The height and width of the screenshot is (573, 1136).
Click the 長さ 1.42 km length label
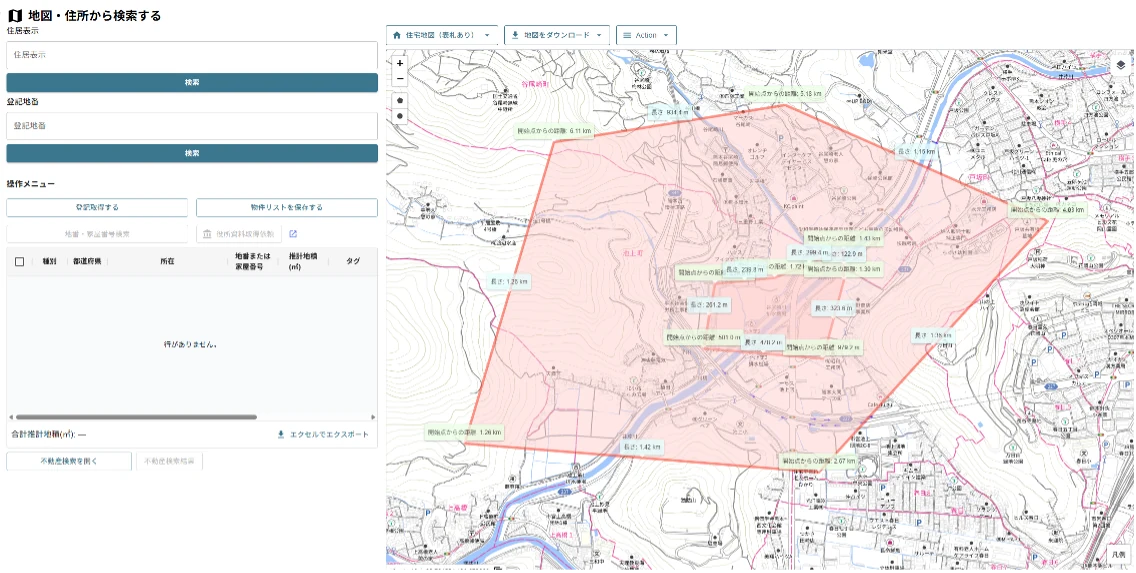point(642,447)
